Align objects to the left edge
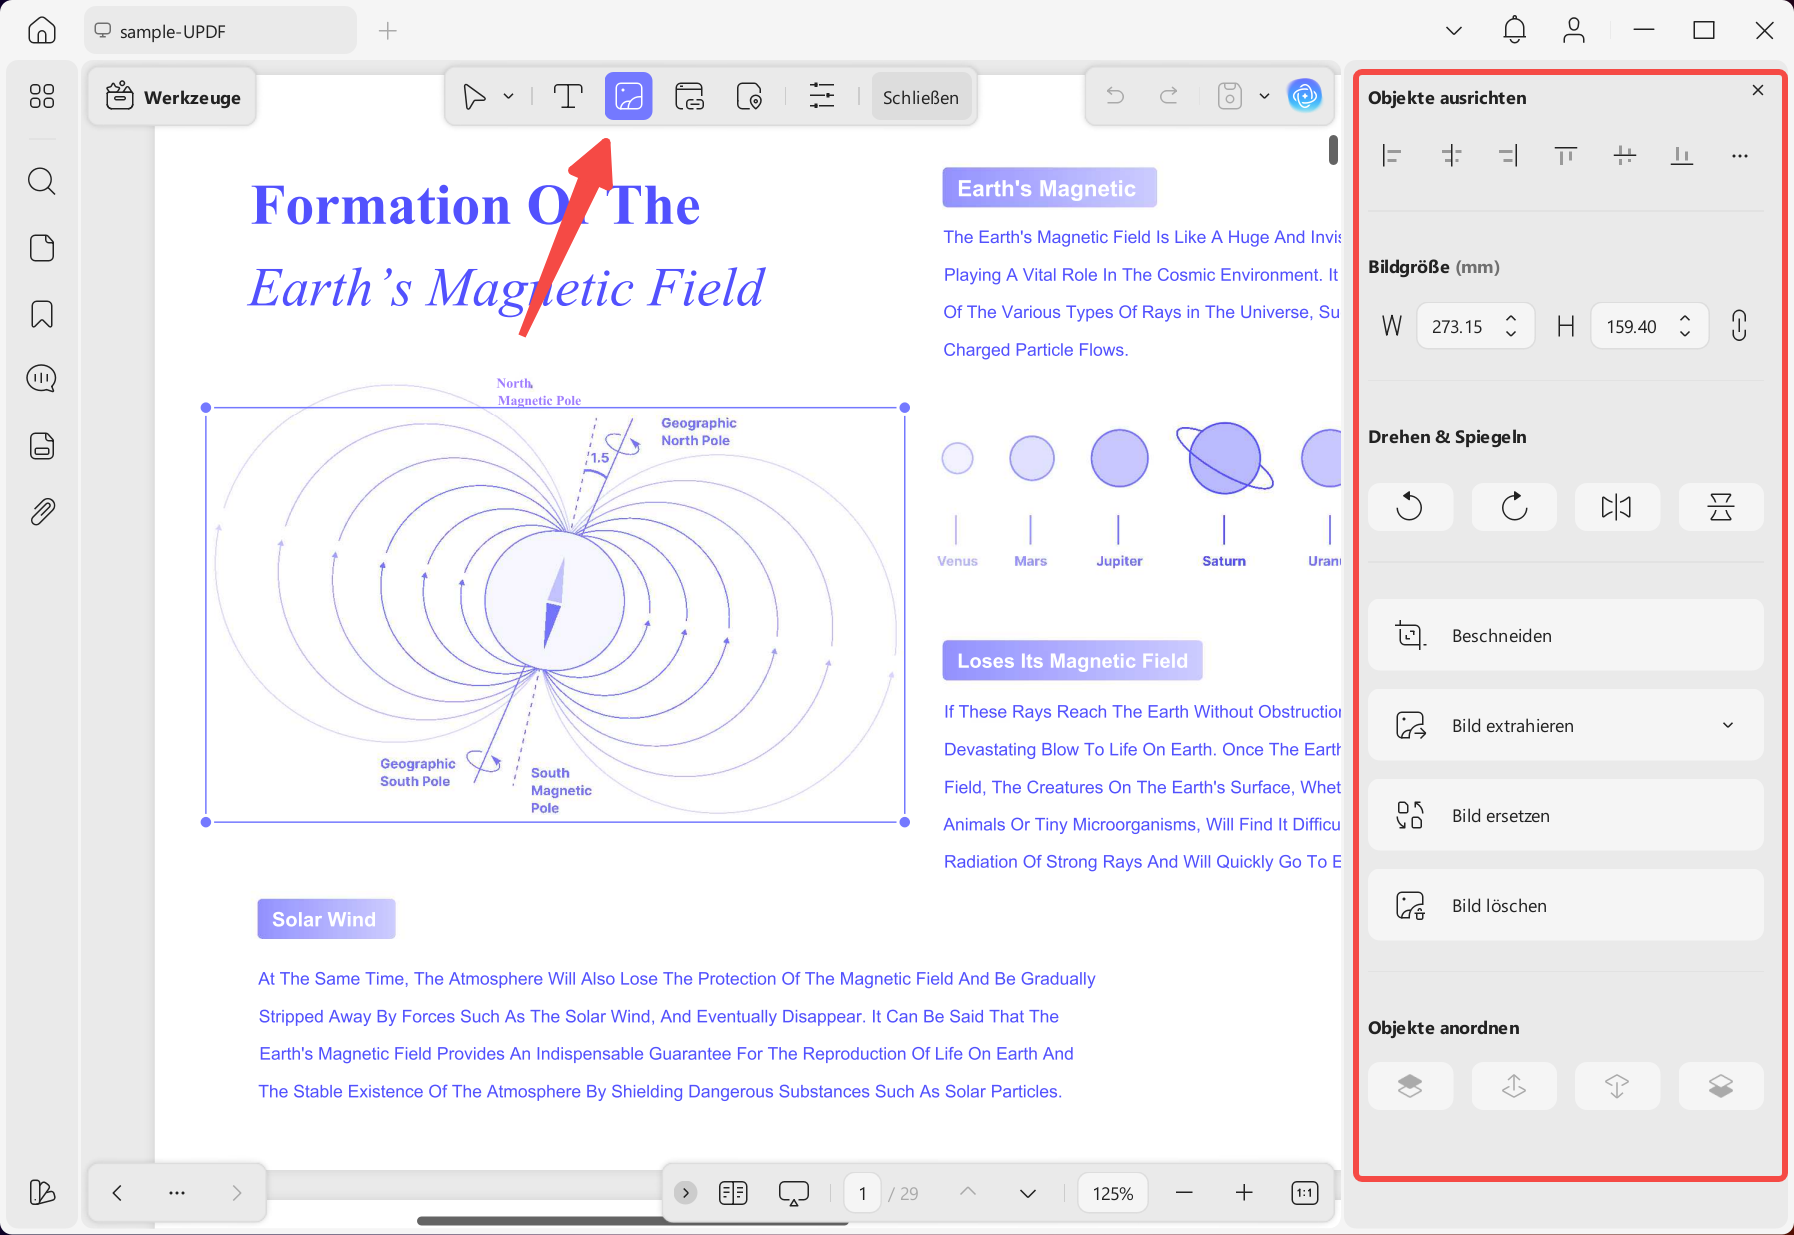1794x1235 pixels. [1391, 155]
